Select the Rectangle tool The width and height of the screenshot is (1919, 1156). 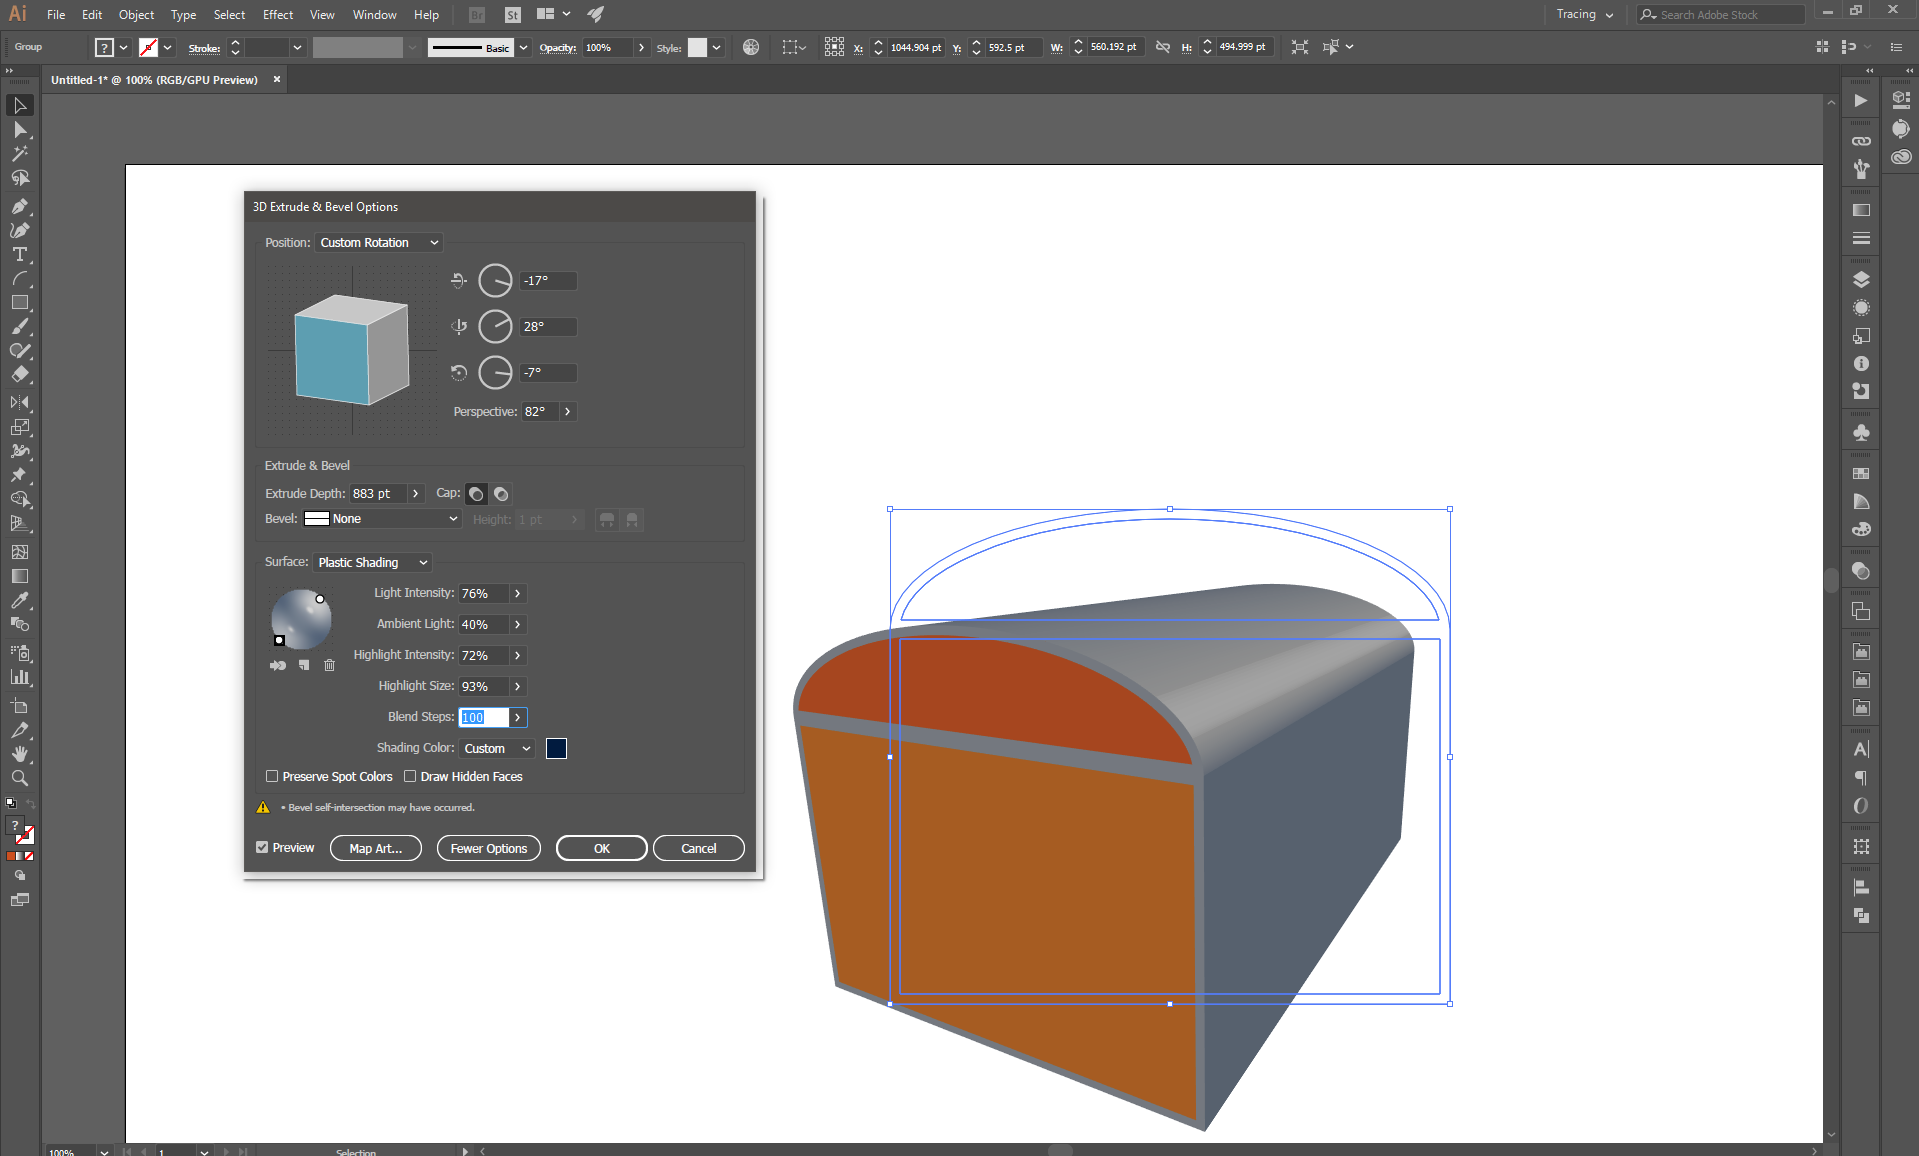(x=19, y=302)
